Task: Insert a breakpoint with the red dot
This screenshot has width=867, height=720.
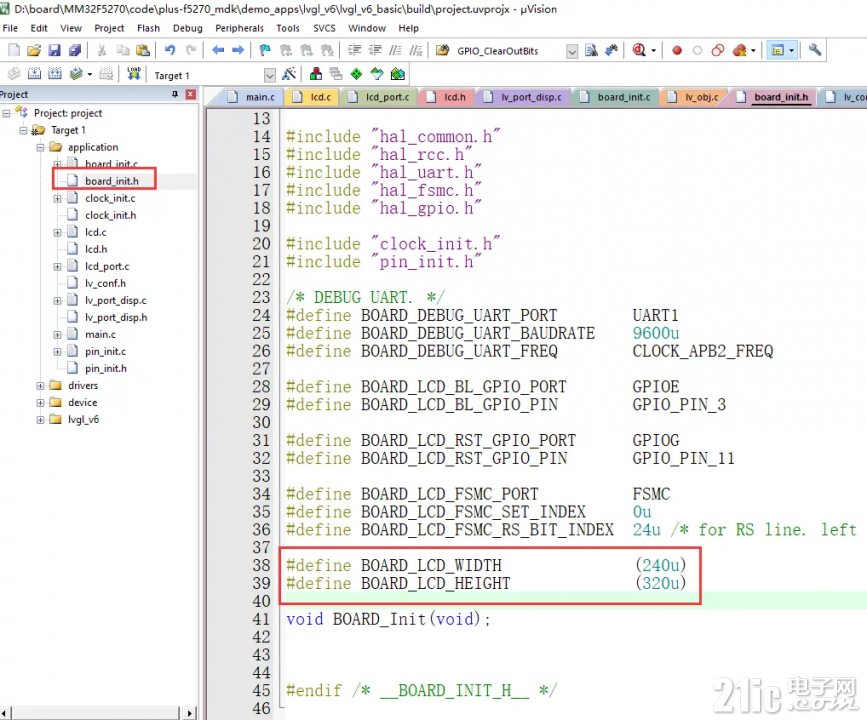Action: coord(677,50)
